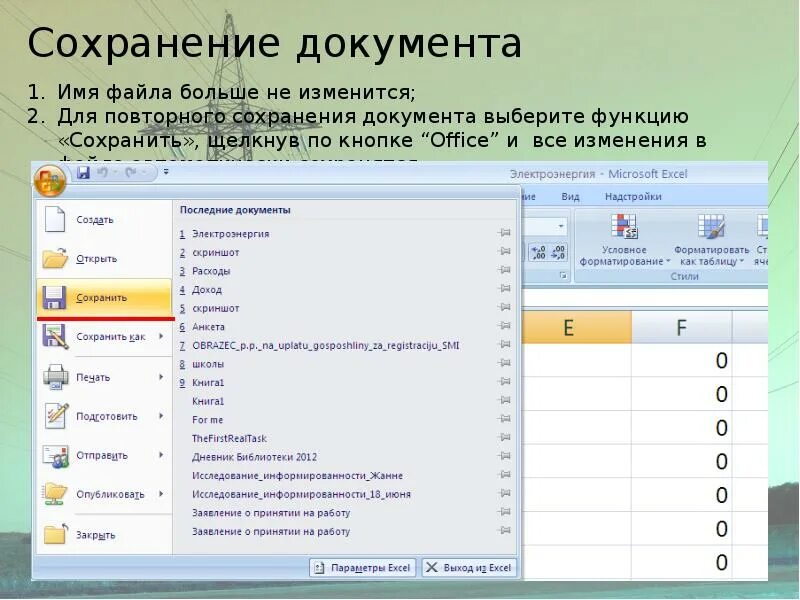The image size is (800, 600).
Task: Click the envelope icon next to Отправить
Action: pos(56,456)
